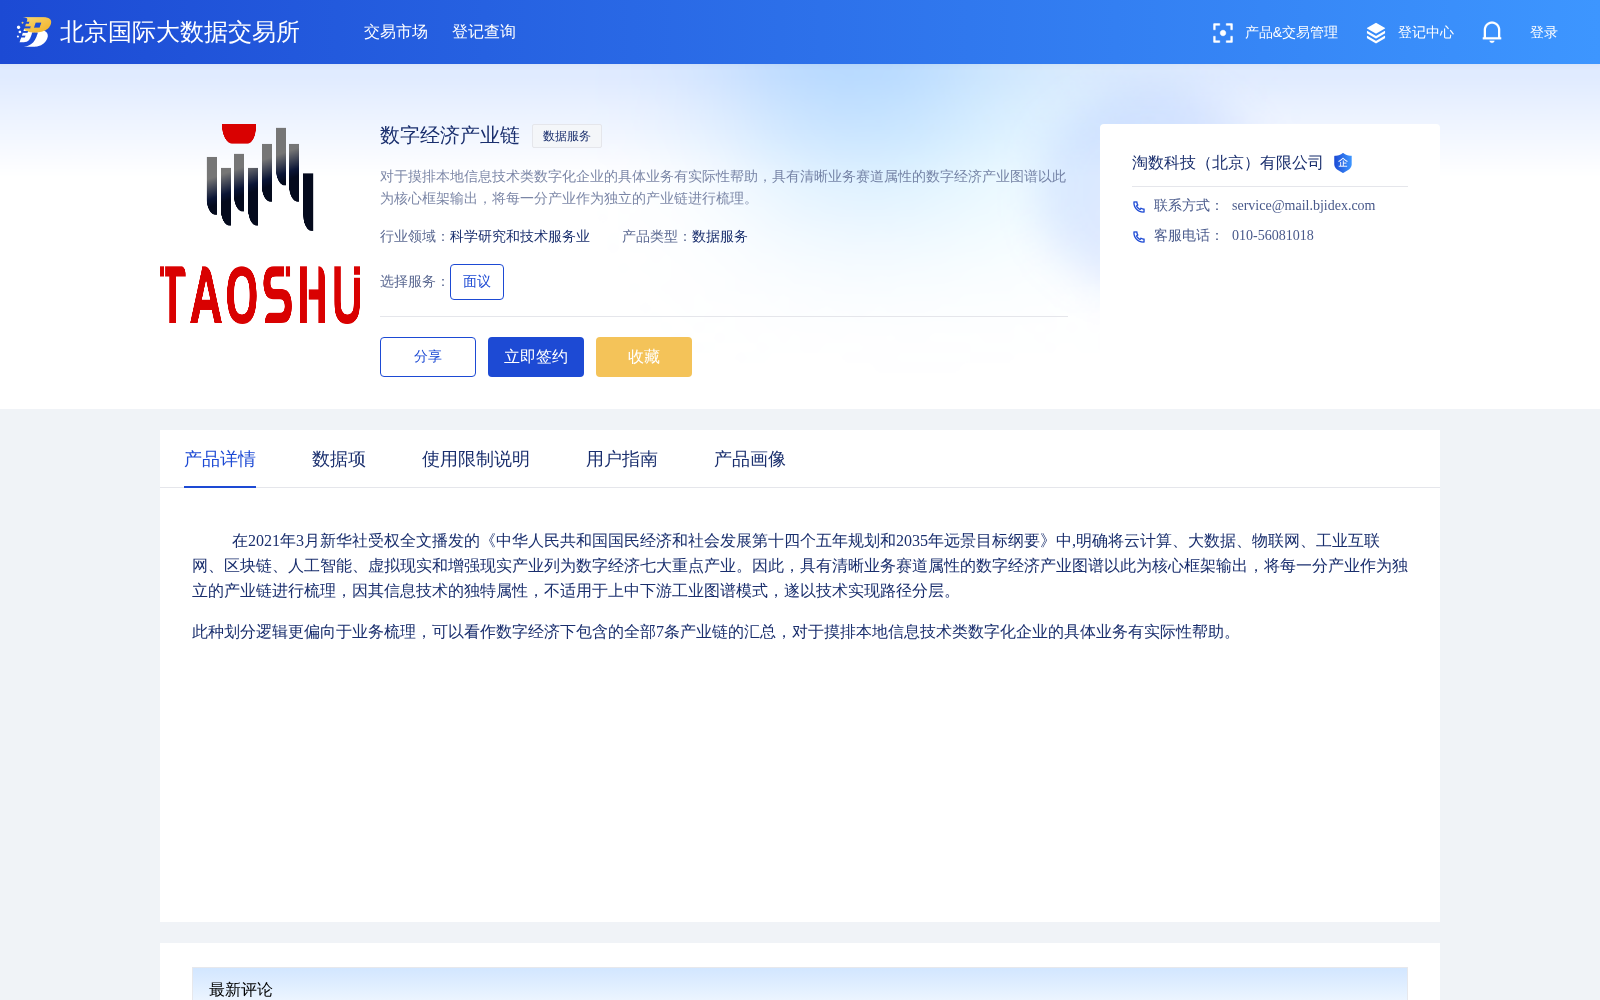Screen dimensions: 1600x1000
Task: Open the 交易市场 menu
Action: click(x=396, y=32)
